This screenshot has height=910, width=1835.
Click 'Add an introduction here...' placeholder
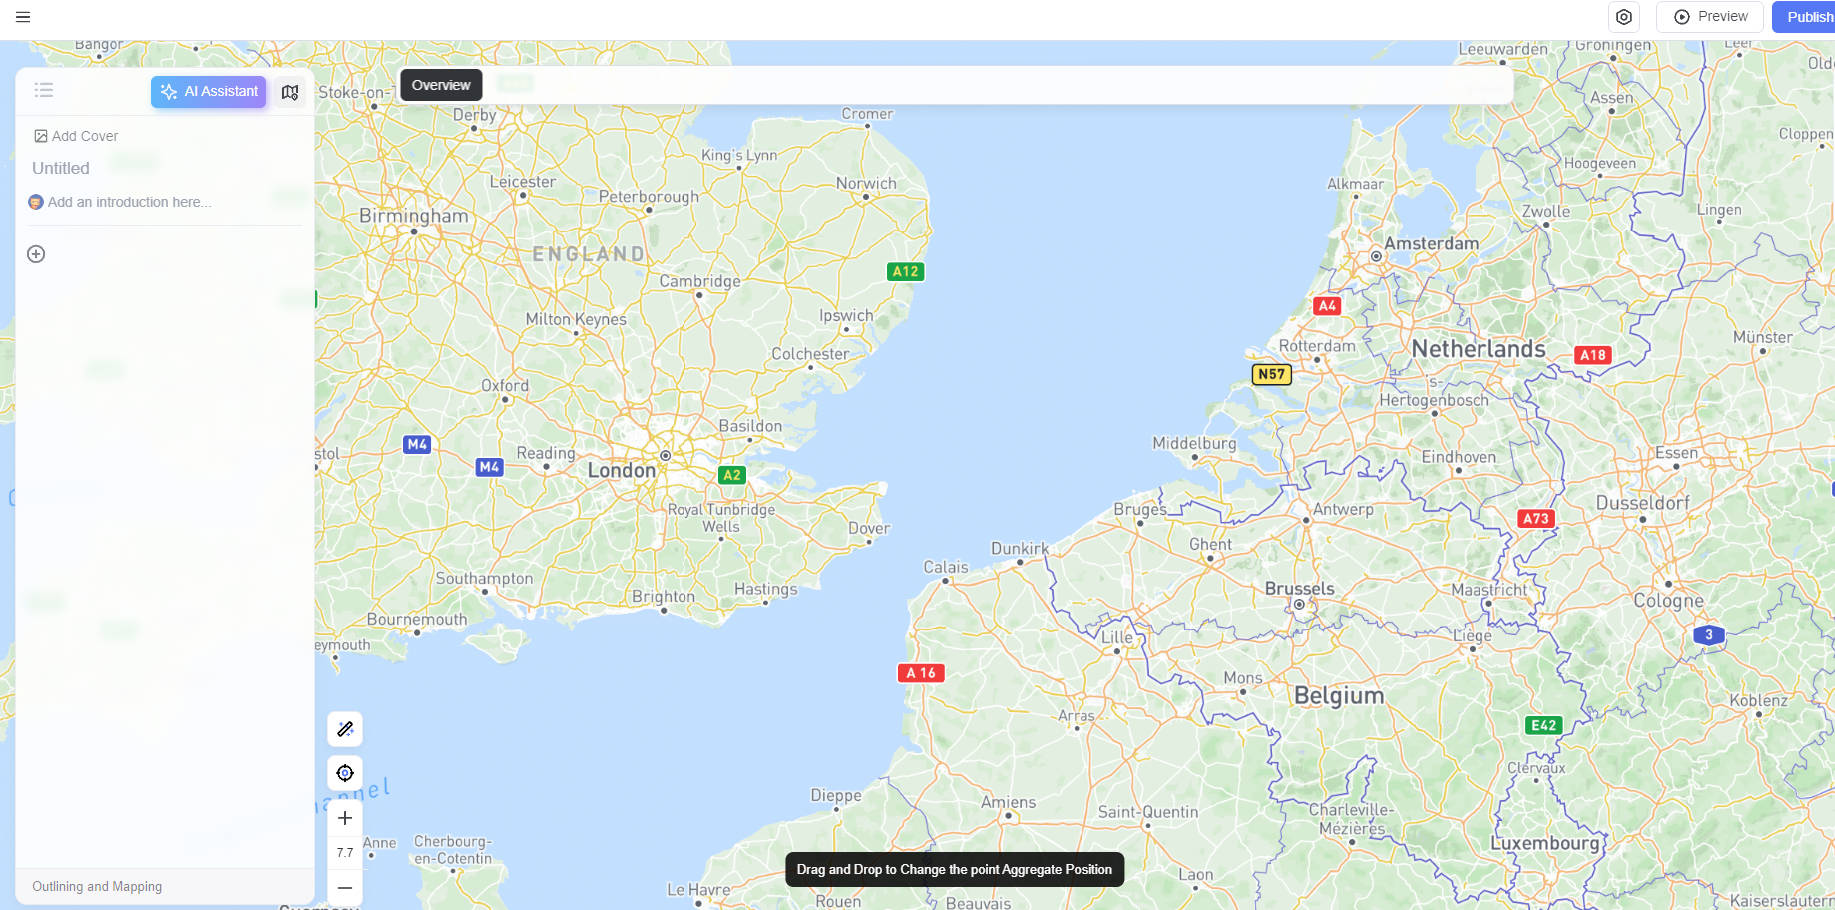tap(129, 202)
